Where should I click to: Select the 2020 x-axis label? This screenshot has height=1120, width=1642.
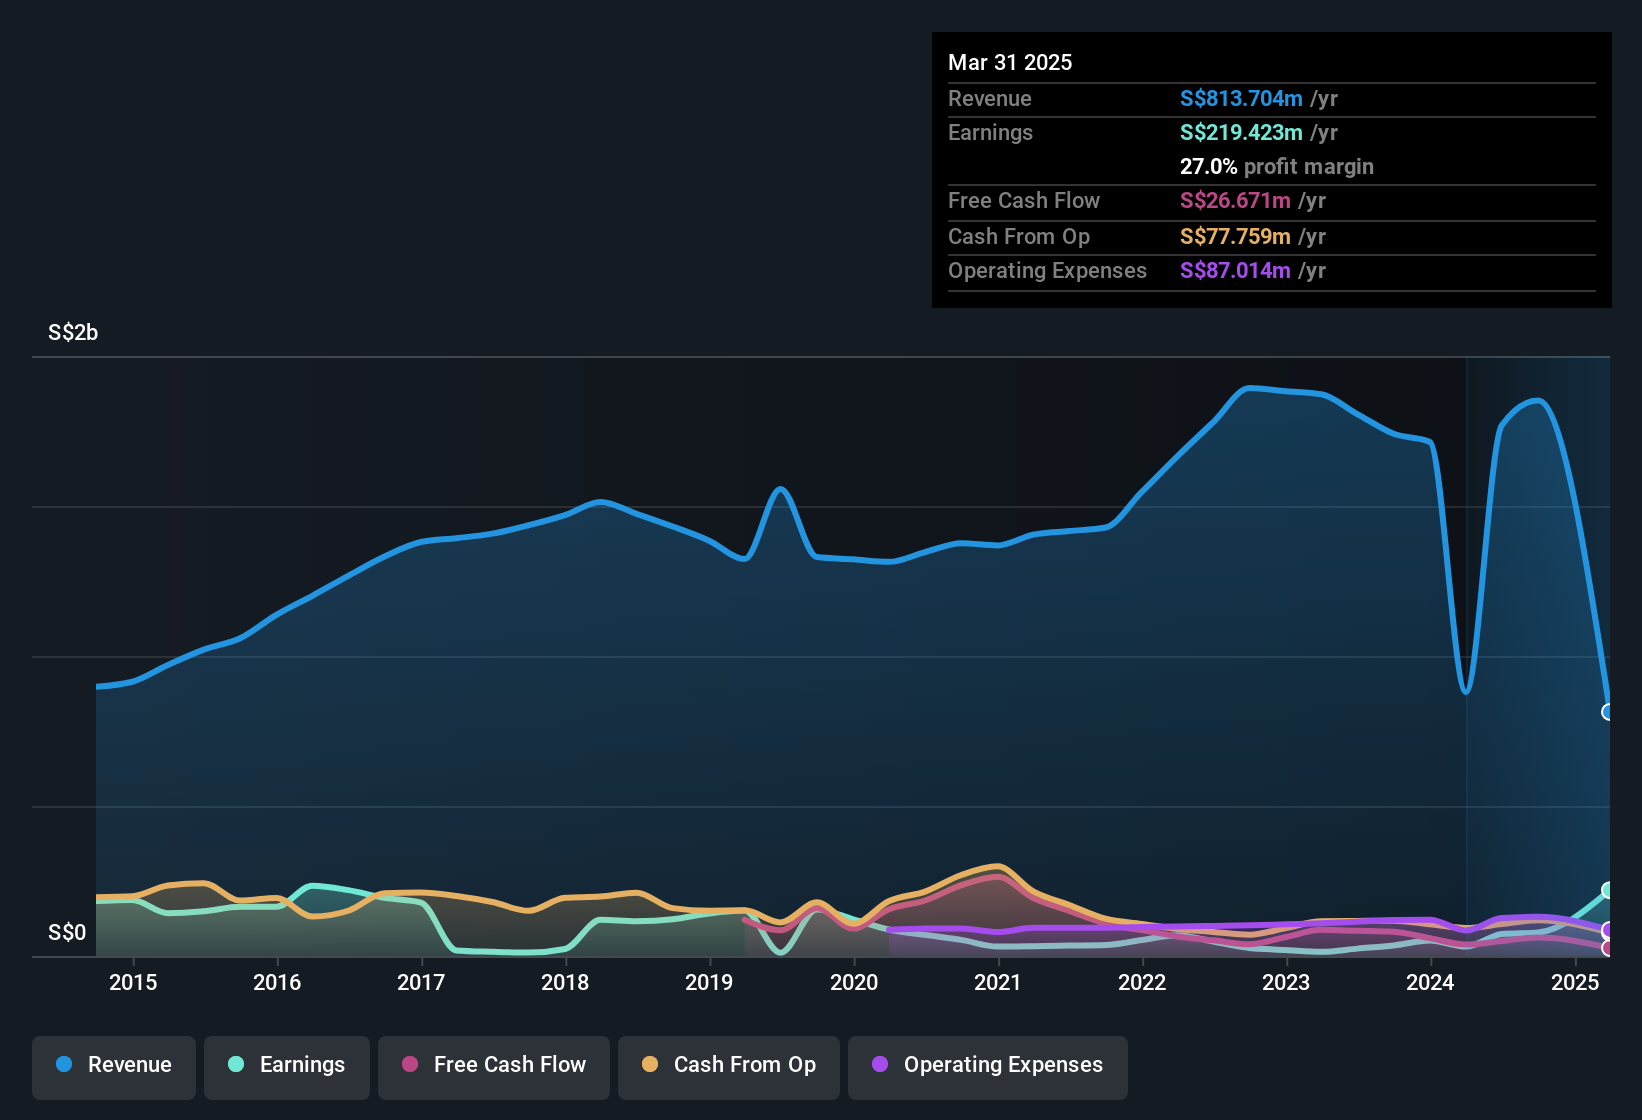854,982
